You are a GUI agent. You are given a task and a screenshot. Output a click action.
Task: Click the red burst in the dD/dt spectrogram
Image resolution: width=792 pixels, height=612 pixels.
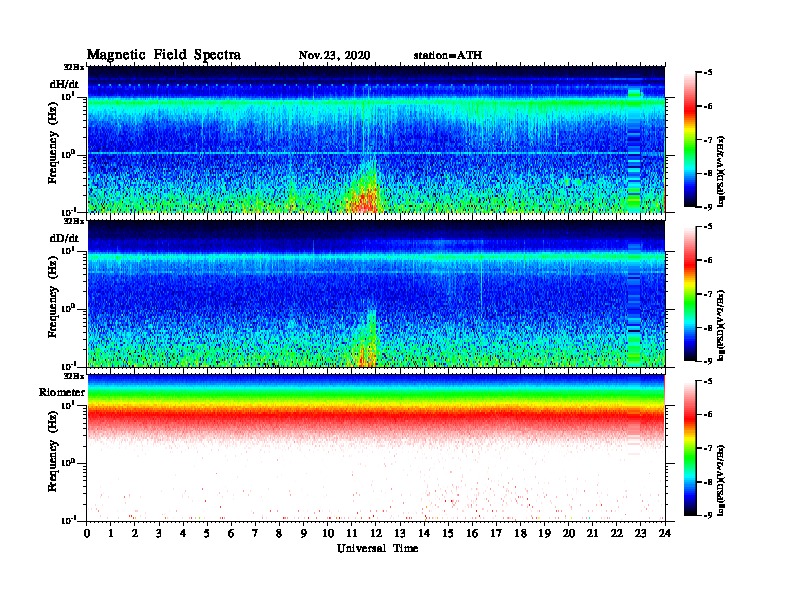click(367, 356)
